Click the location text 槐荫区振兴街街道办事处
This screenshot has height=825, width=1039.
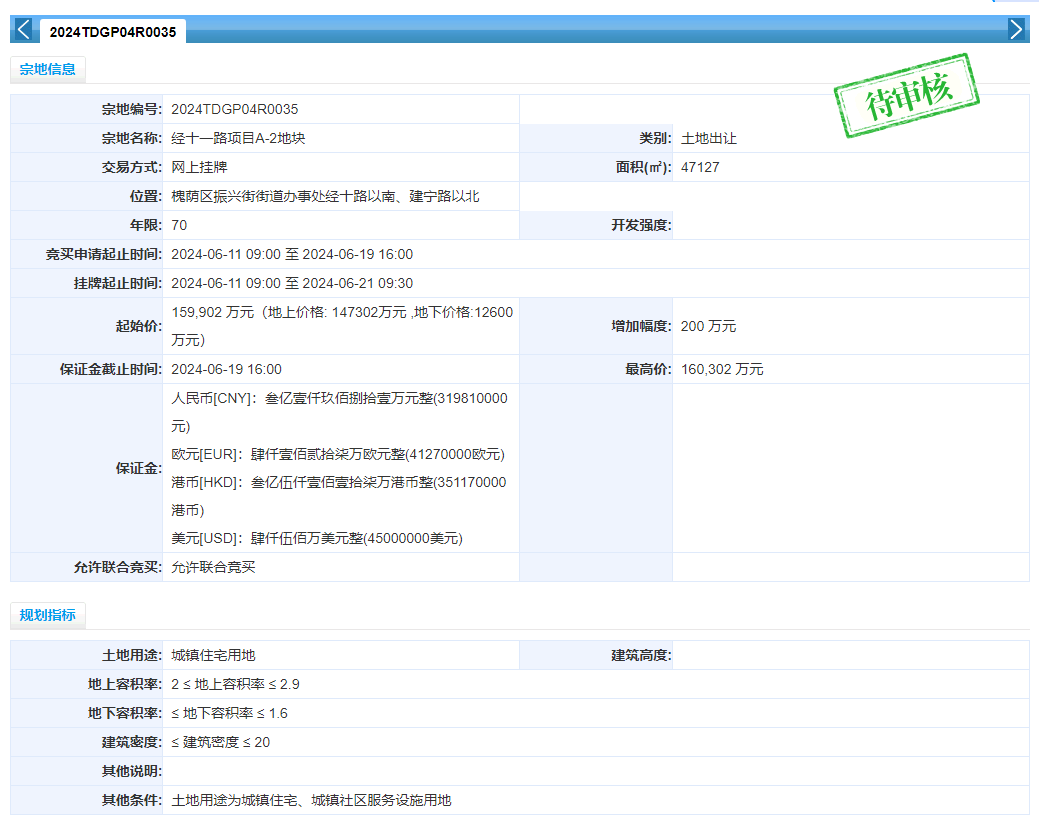[x=248, y=196]
